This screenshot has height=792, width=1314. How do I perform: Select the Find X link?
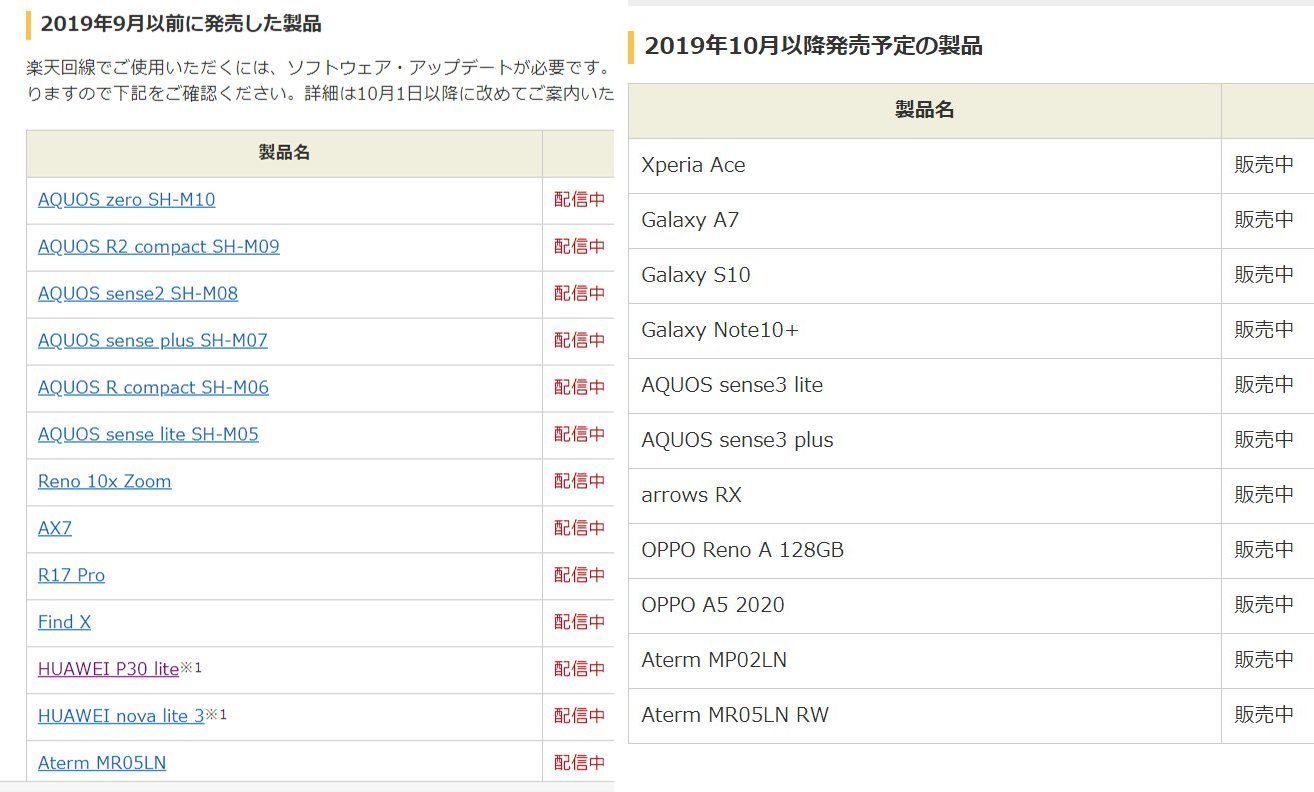(64, 622)
